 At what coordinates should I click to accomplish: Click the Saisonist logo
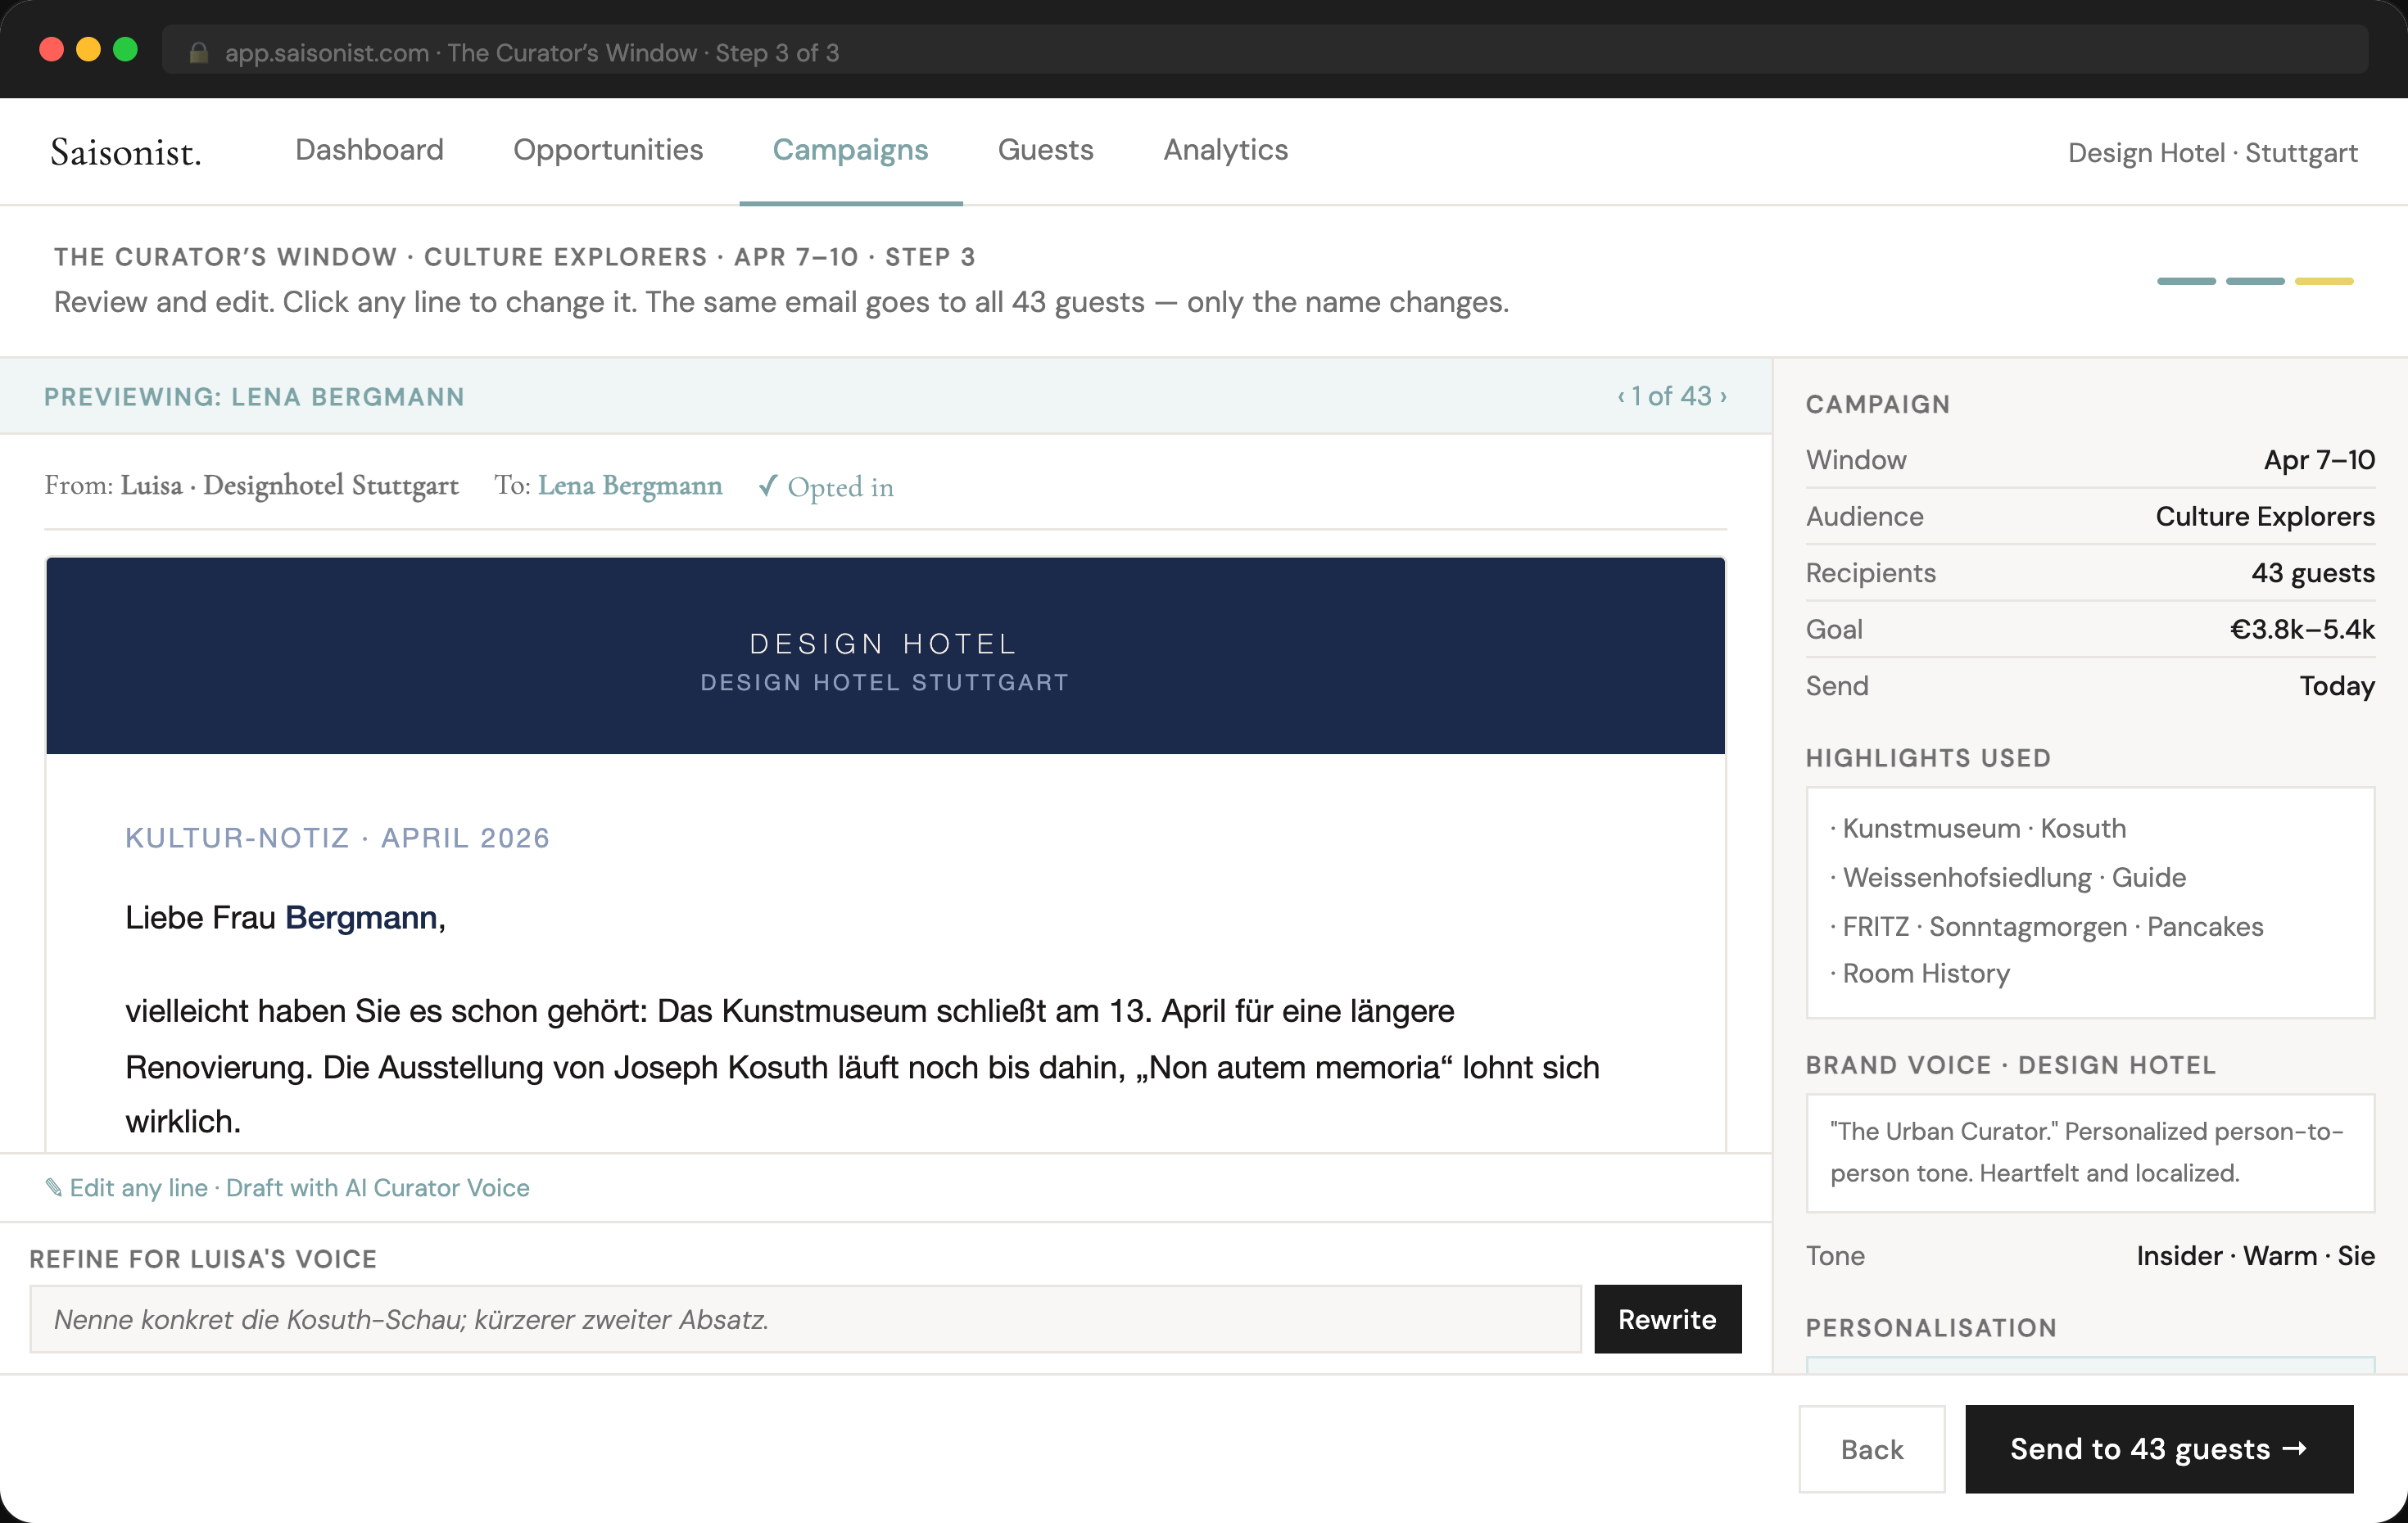coord(126,152)
